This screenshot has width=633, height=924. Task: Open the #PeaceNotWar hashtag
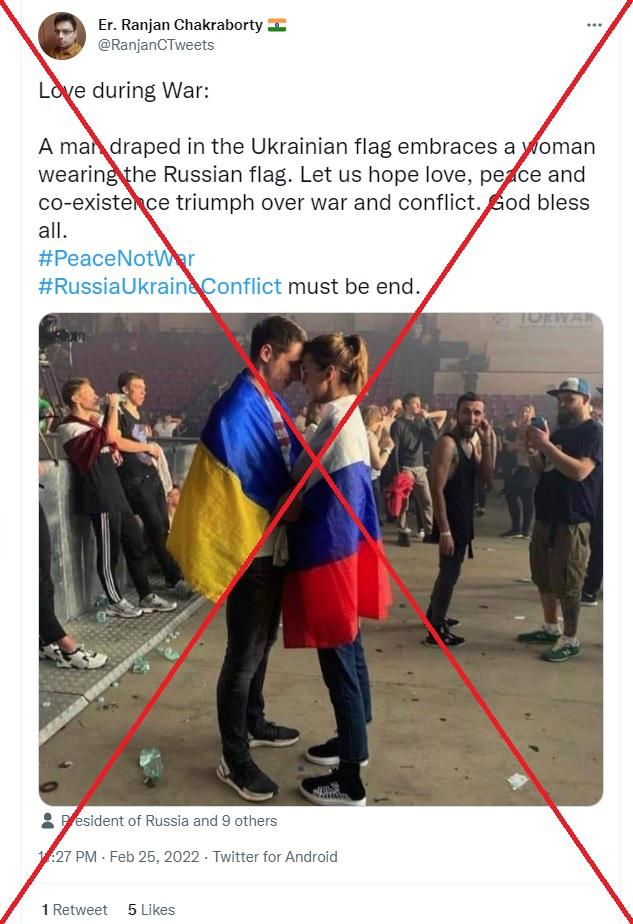[116, 258]
